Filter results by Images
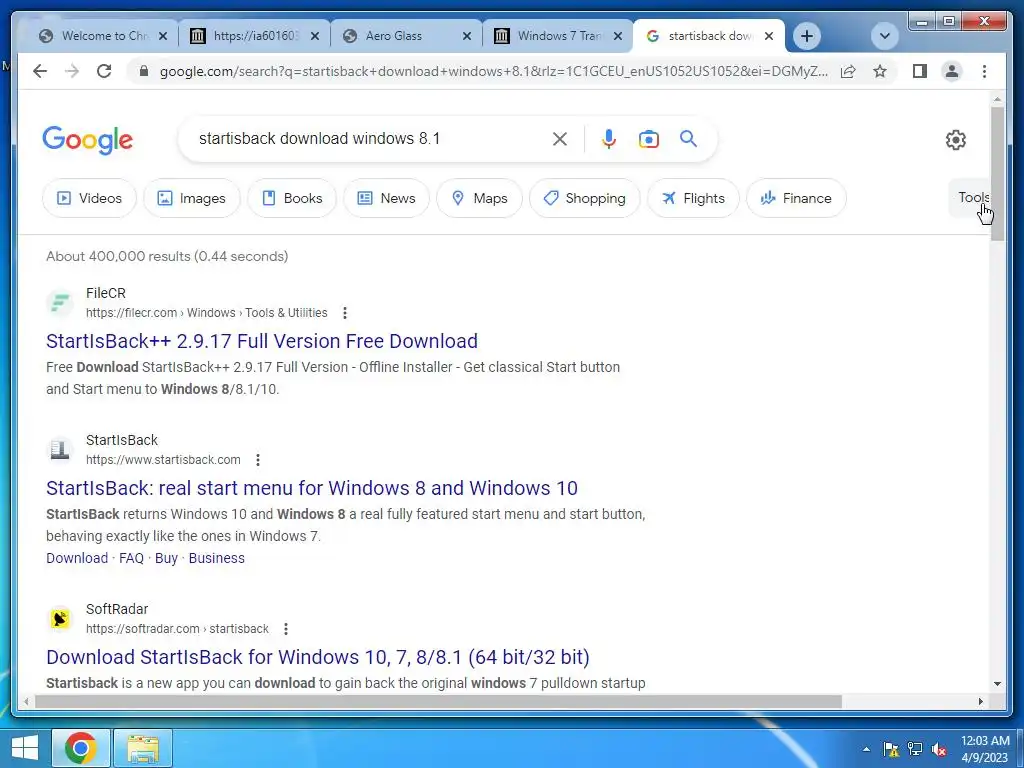1024x768 pixels. pyautogui.click(x=192, y=198)
